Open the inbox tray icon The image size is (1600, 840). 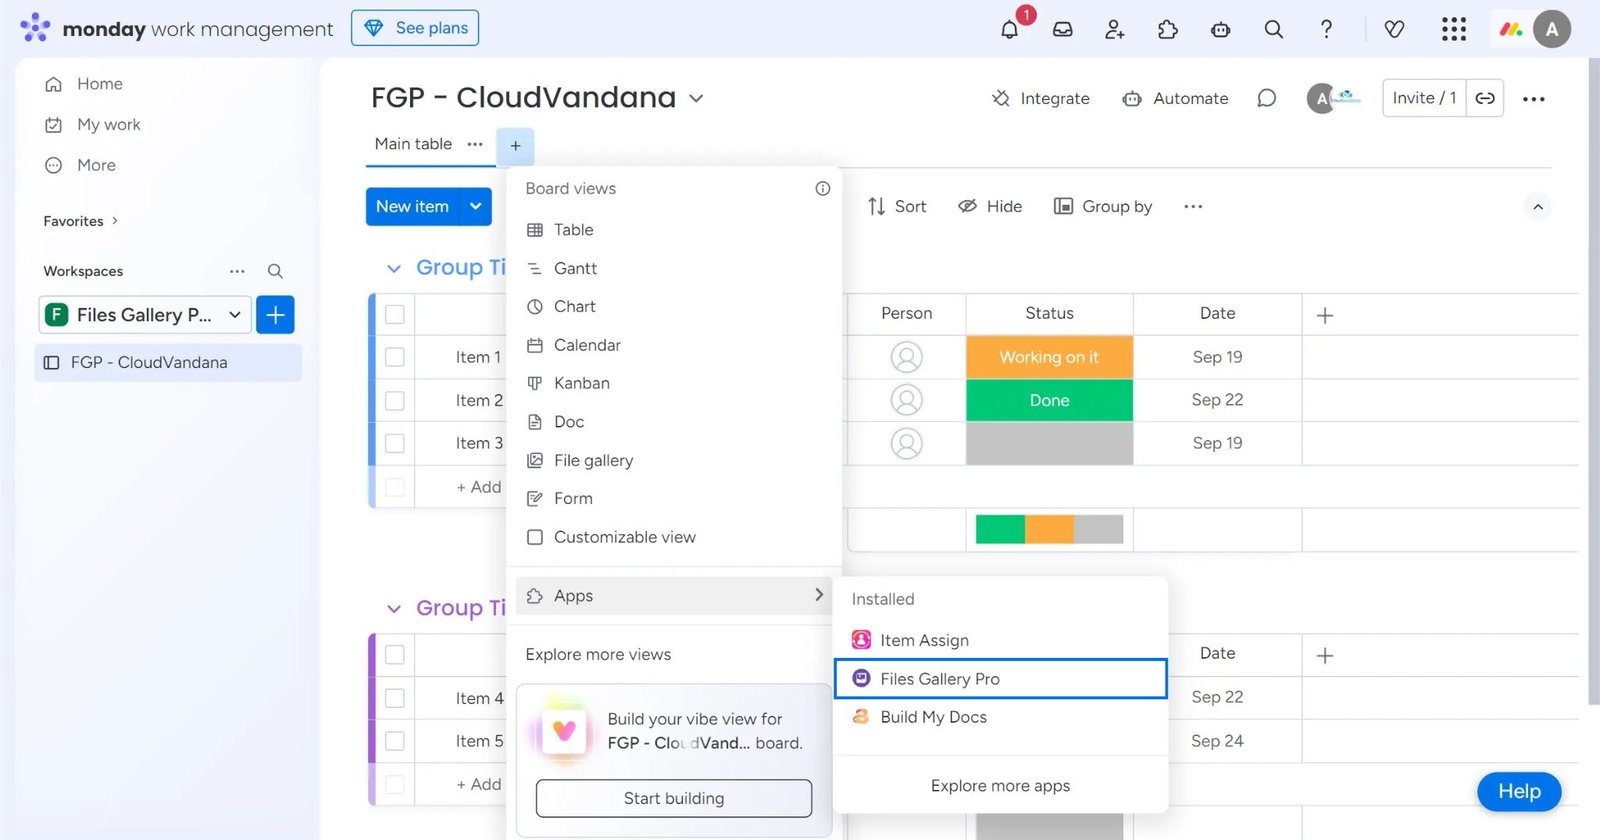1062,29
